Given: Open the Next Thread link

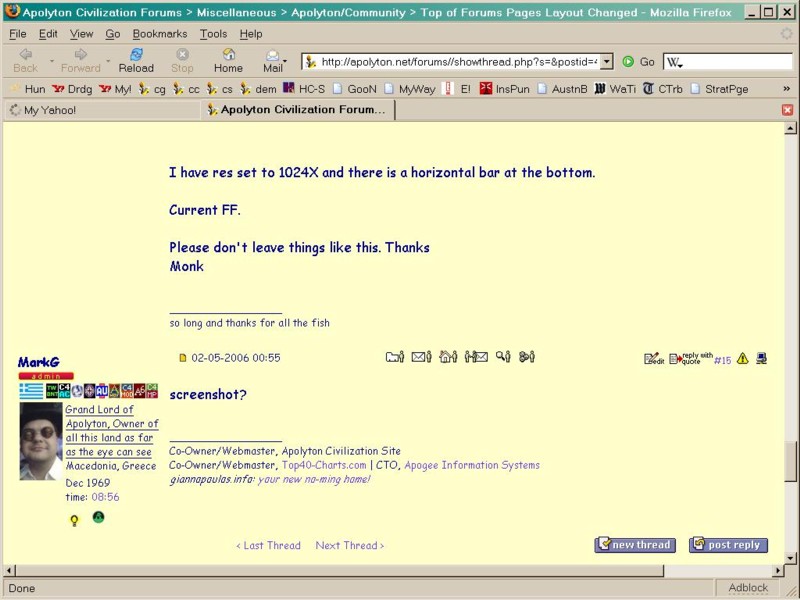Looking at the screenshot, I should tap(349, 545).
